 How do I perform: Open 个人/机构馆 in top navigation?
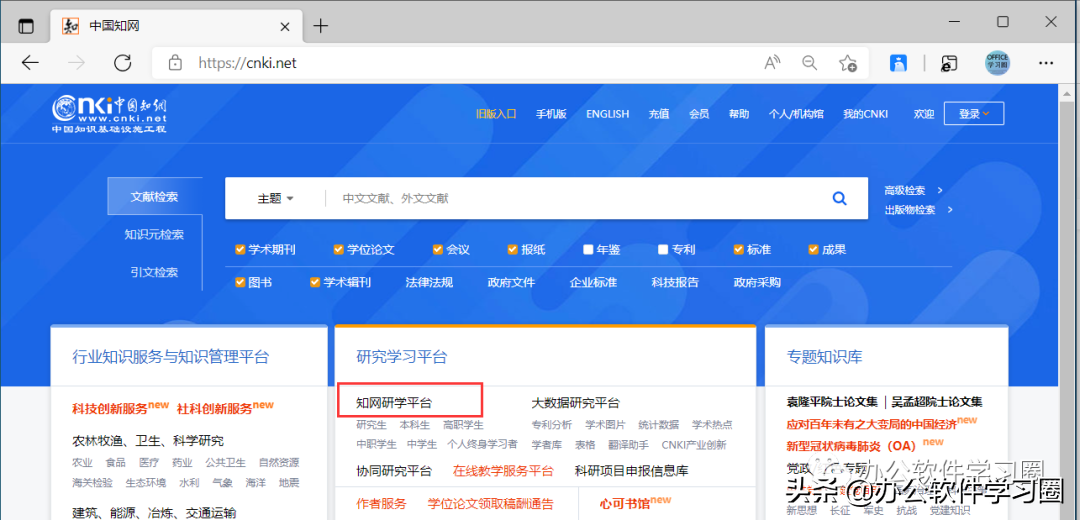(796, 114)
